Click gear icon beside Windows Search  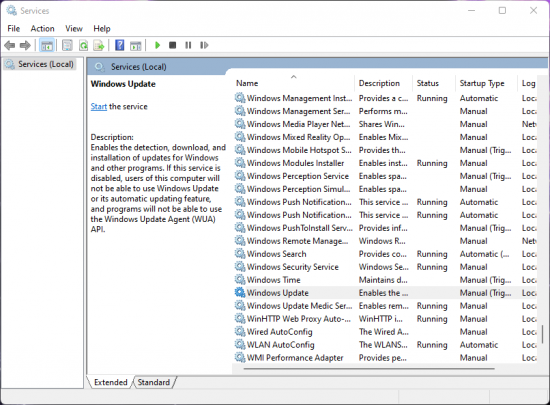point(240,253)
